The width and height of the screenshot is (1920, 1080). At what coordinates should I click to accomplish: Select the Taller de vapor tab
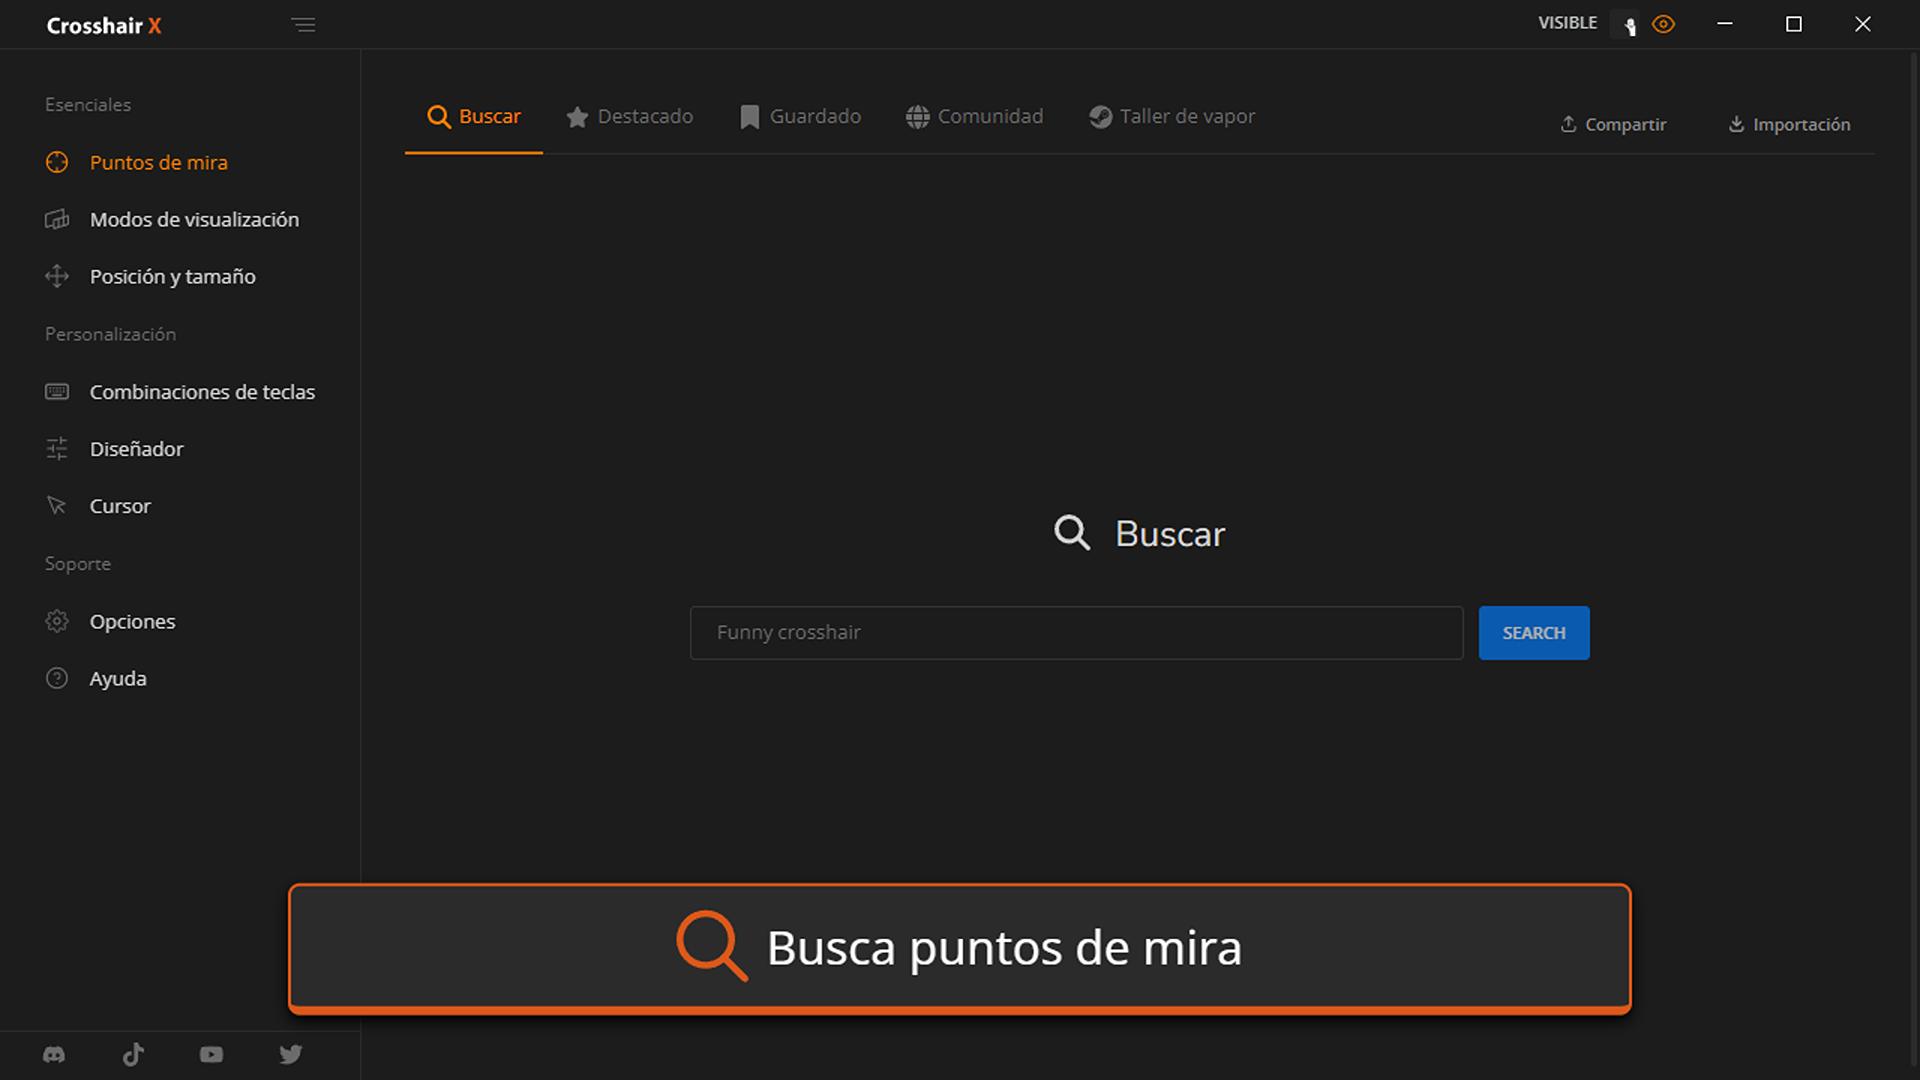pos(1172,117)
